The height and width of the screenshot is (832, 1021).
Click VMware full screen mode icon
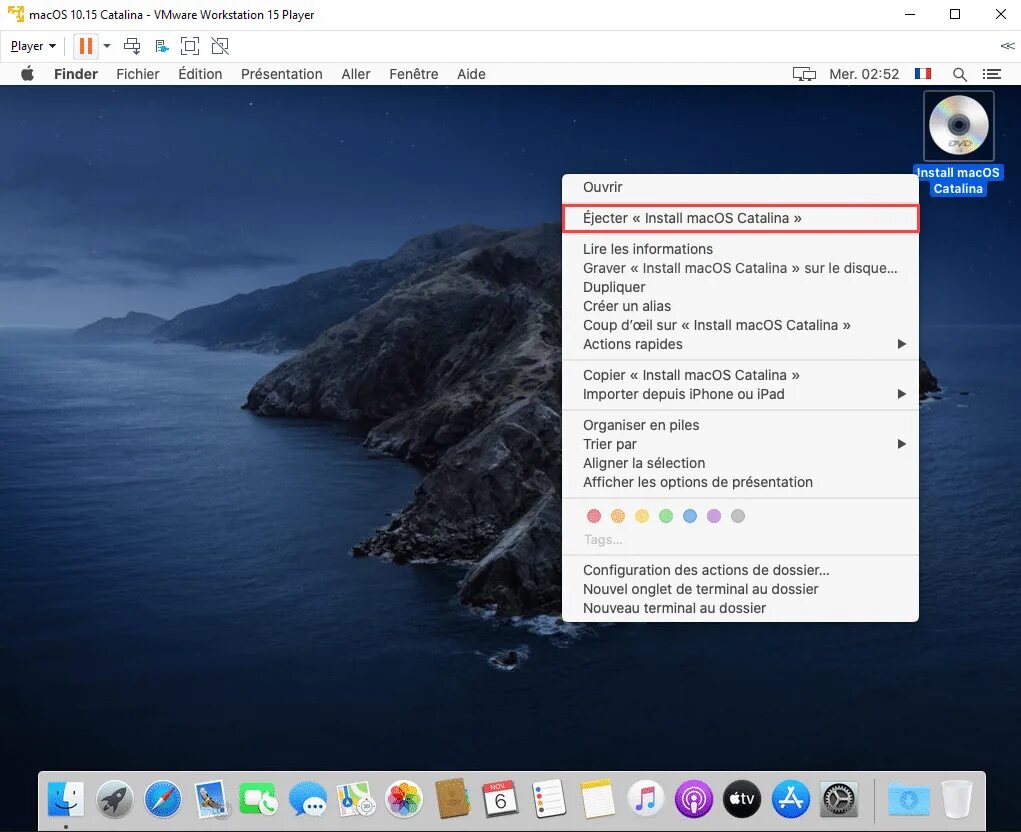point(189,46)
